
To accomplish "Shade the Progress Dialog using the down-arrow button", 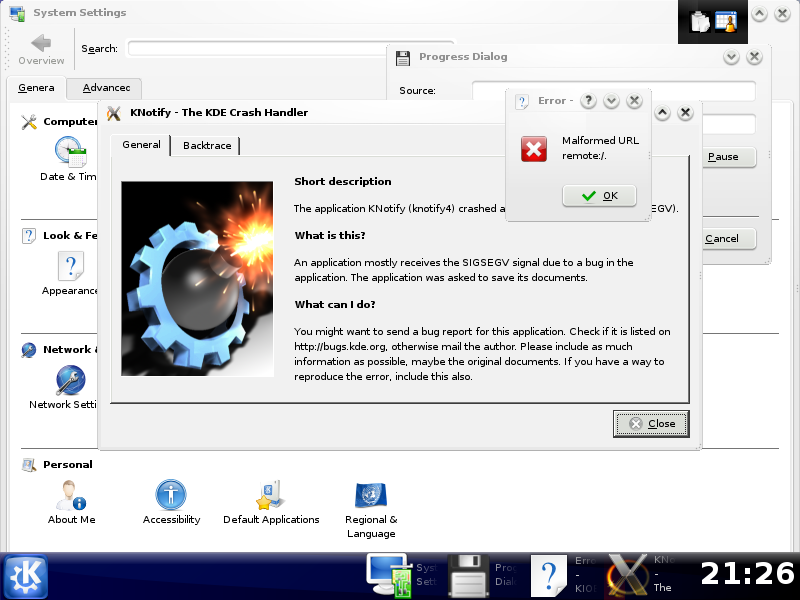I will pos(731,57).
